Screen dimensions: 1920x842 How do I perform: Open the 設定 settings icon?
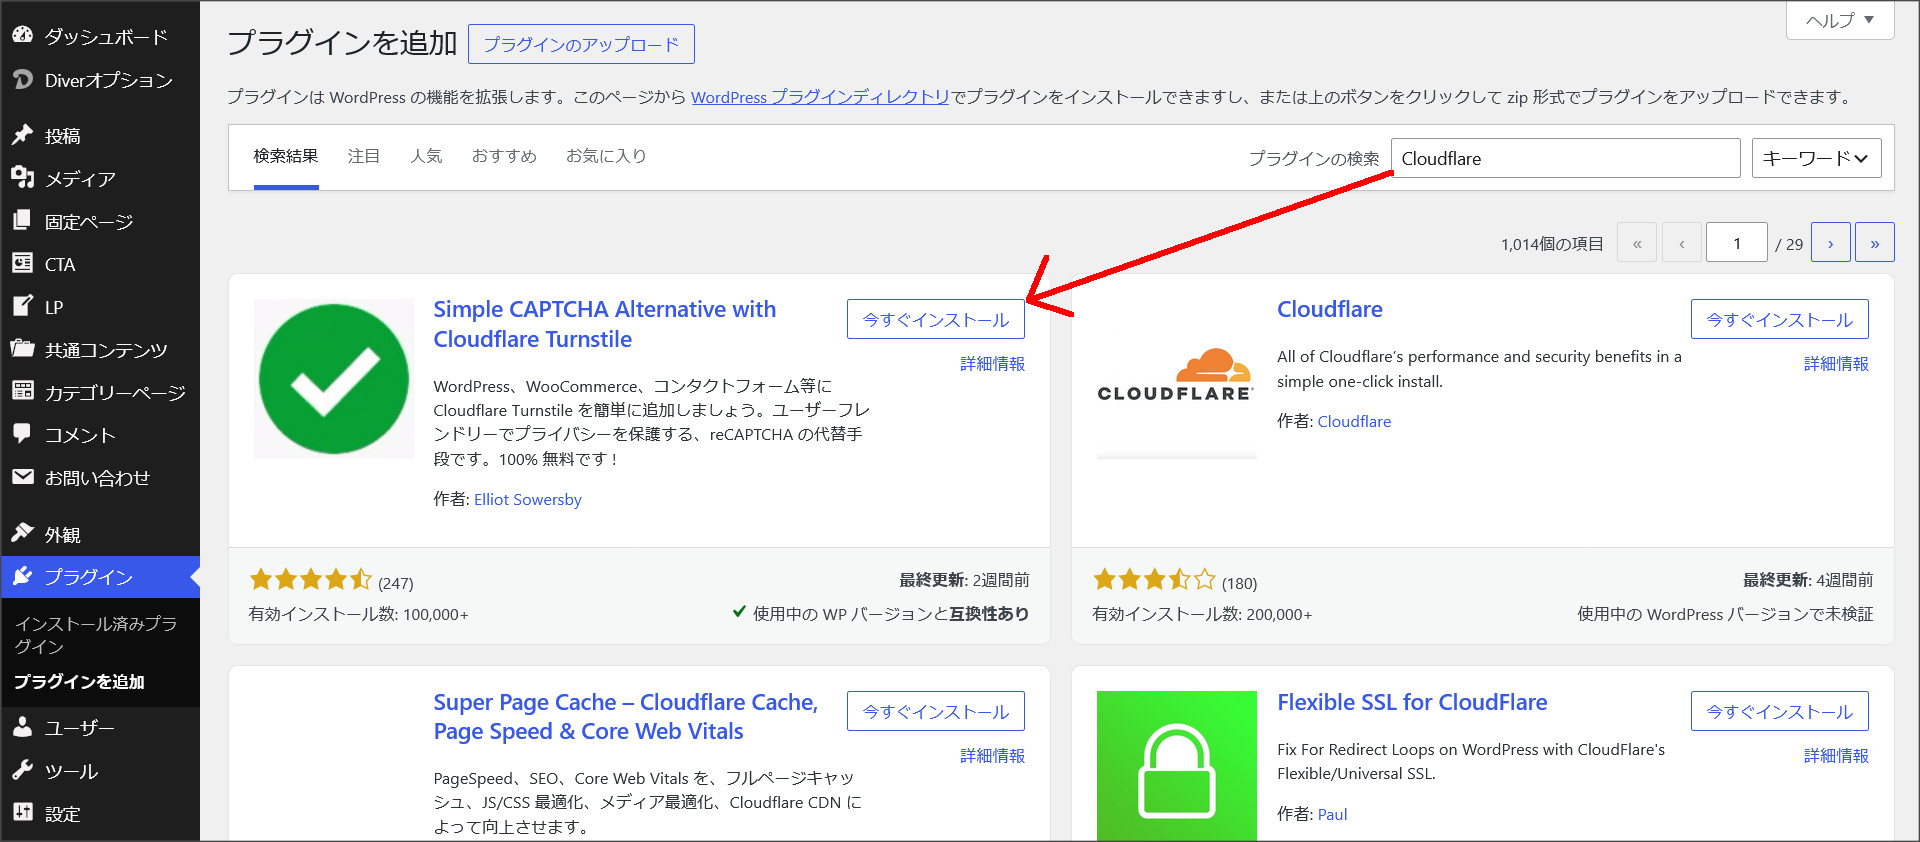(x=22, y=813)
